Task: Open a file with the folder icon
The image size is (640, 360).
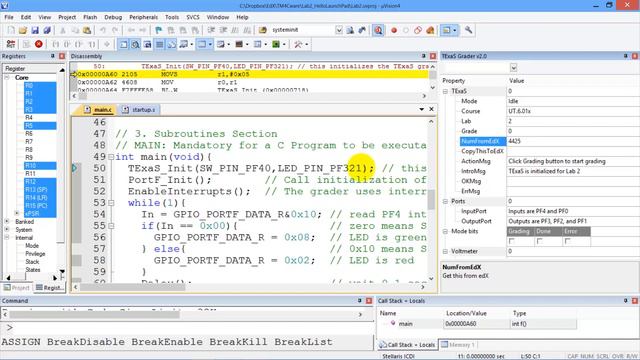Action: 23,30
